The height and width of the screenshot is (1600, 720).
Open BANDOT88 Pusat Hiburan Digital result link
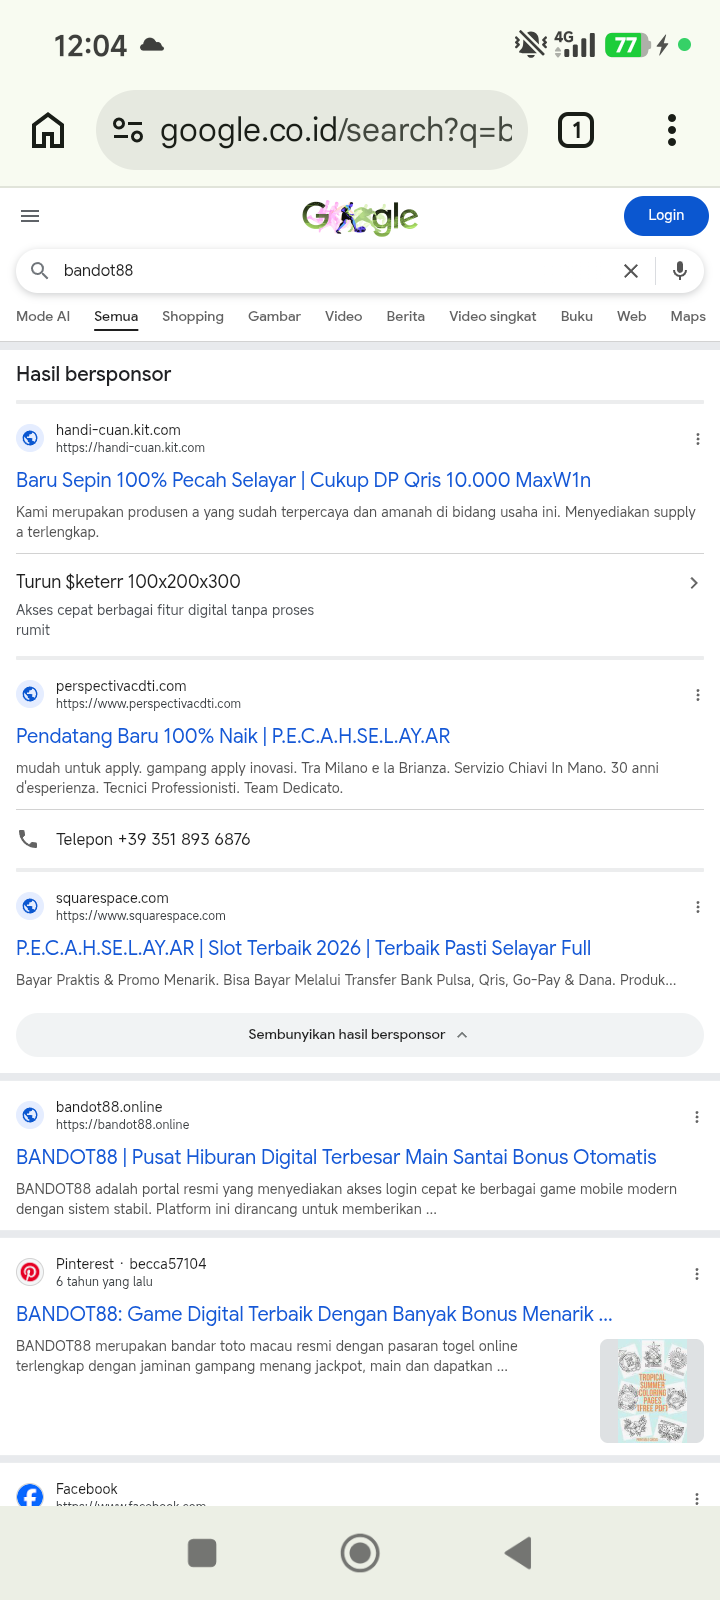click(336, 1157)
